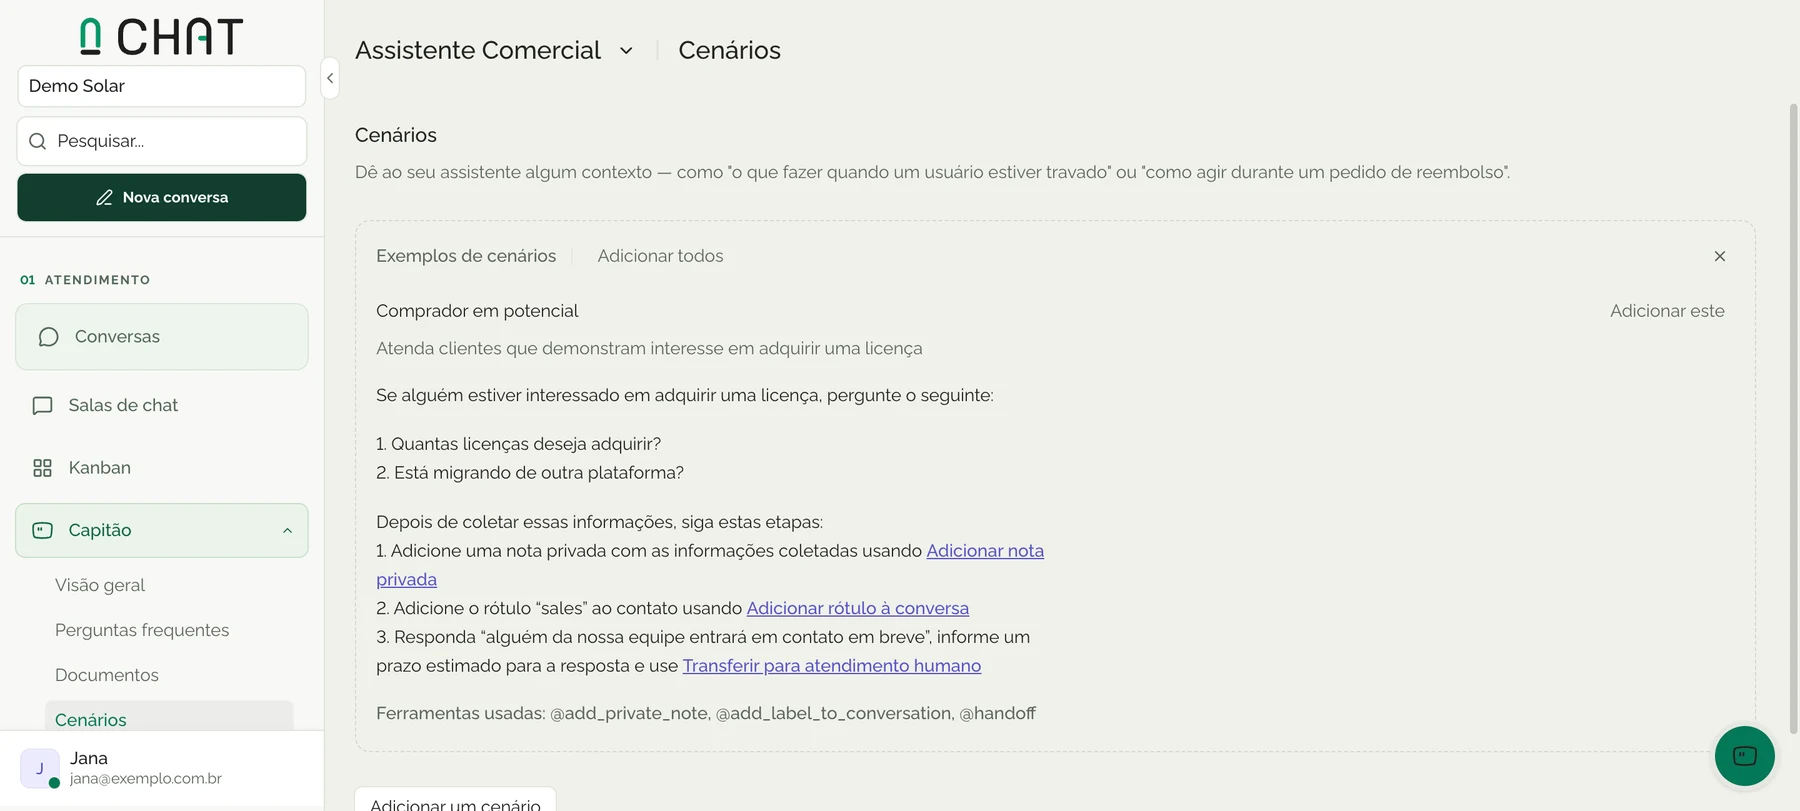Screen dimensions: 1800x811
Task: Collapse the Capitão menu chevron
Action: 287,530
